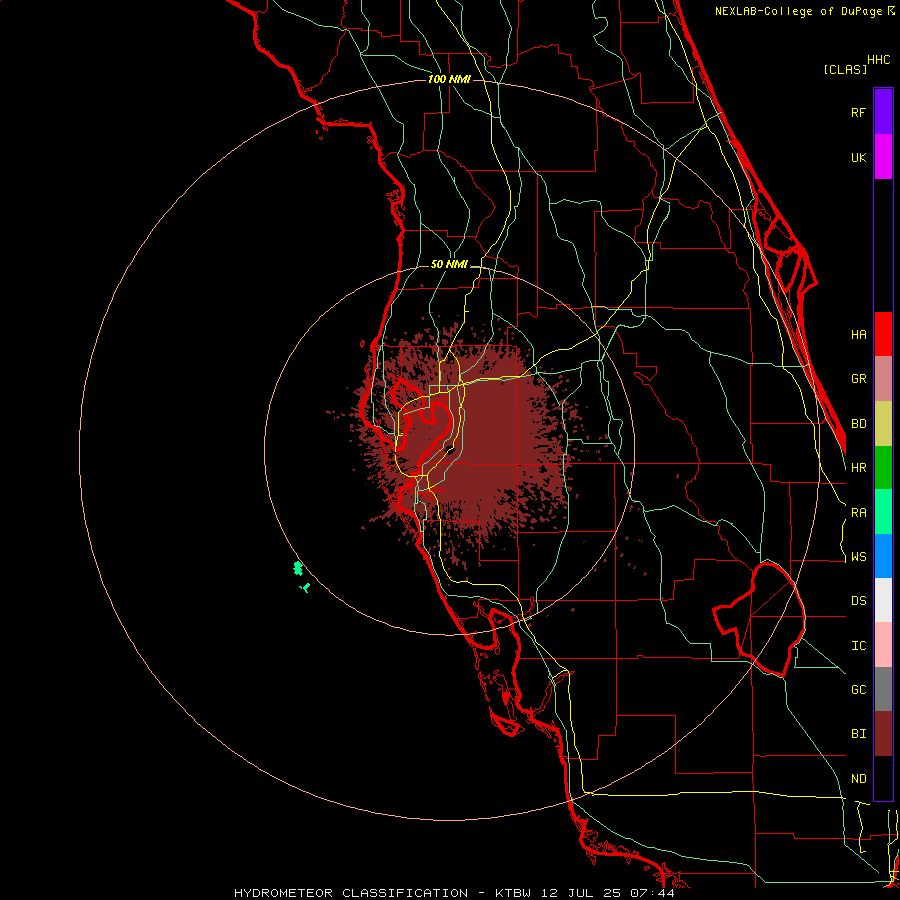
Task: Select the yellow BD big drops swatch
Action: 883,424
